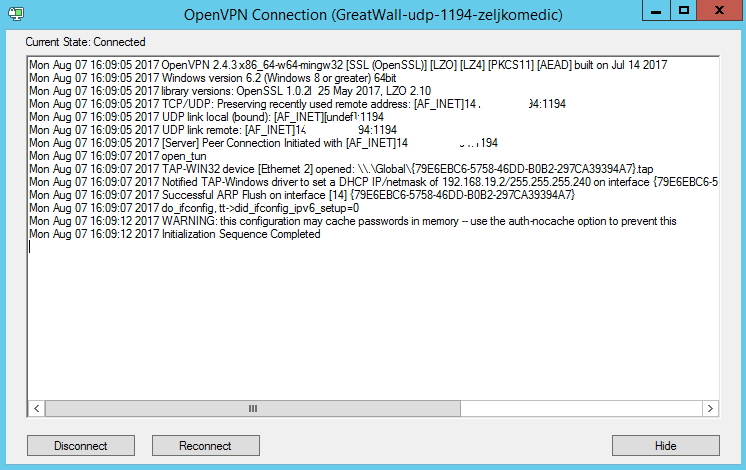This screenshot has height=470, width=746.
Task: Click the 'Notified TAP-Windows driver' log line
Action: 373,182
